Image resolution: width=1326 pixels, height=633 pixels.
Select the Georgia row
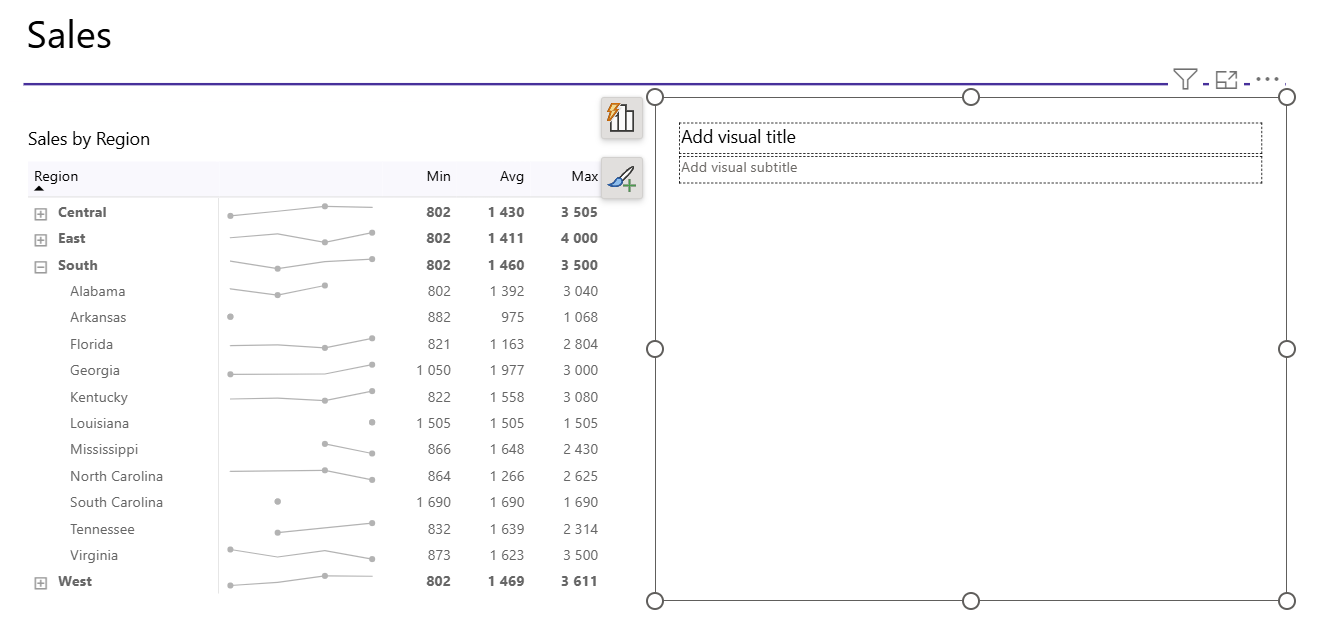[314, 370]
